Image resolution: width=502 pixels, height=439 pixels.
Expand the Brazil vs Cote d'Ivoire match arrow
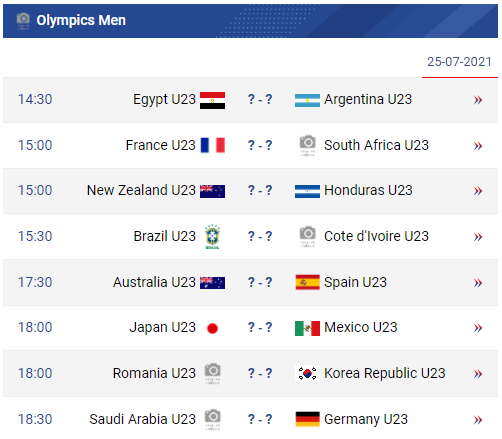click(478, 237)
